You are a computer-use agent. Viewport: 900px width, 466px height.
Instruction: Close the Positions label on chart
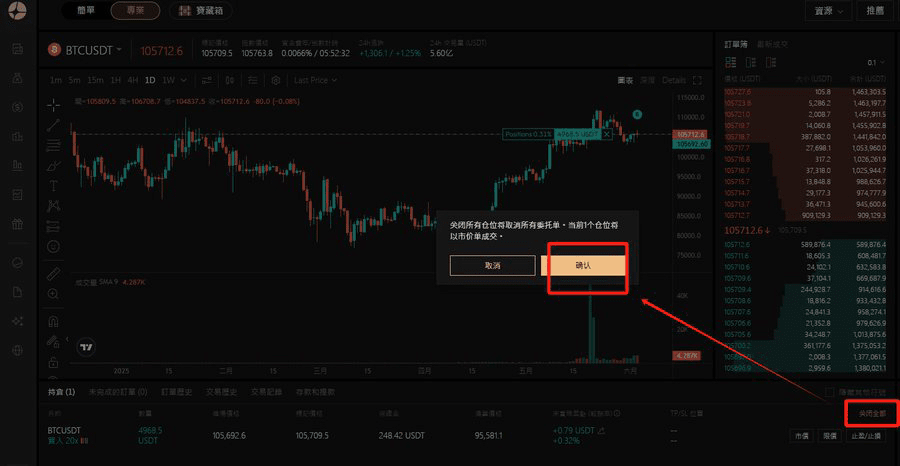point(606,133)
